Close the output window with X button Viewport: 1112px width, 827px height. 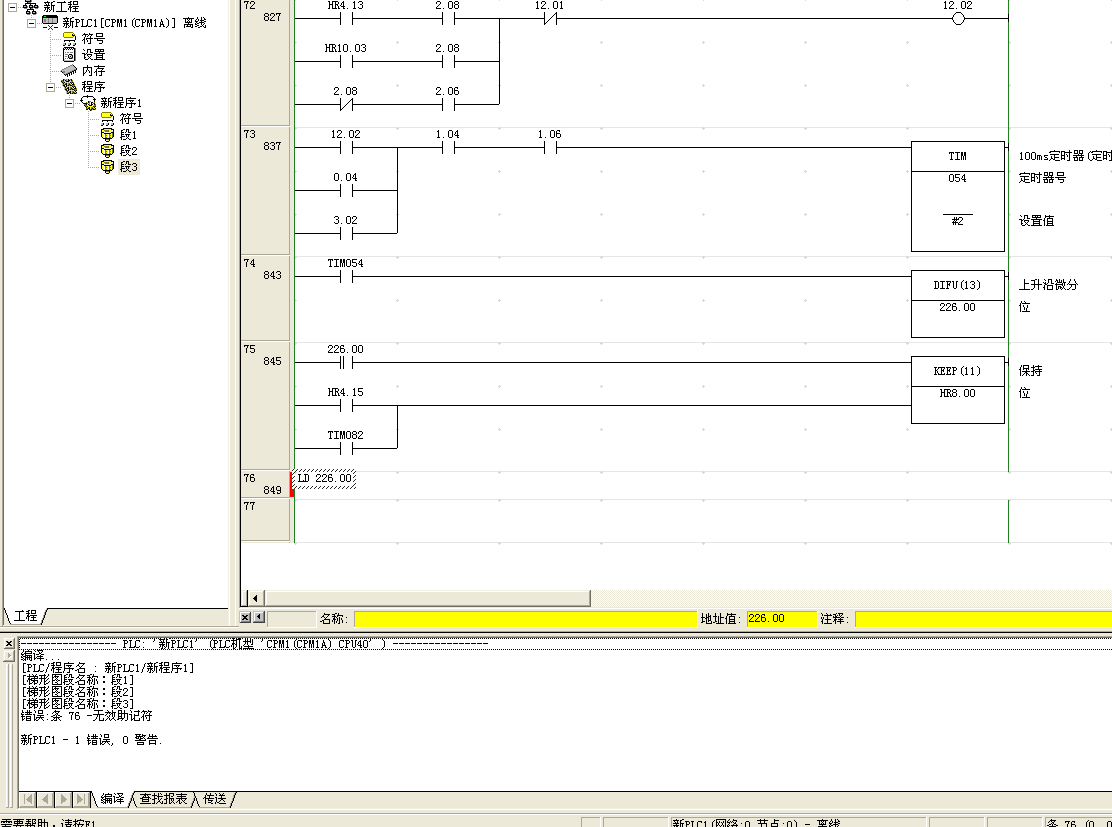[9, 643]
